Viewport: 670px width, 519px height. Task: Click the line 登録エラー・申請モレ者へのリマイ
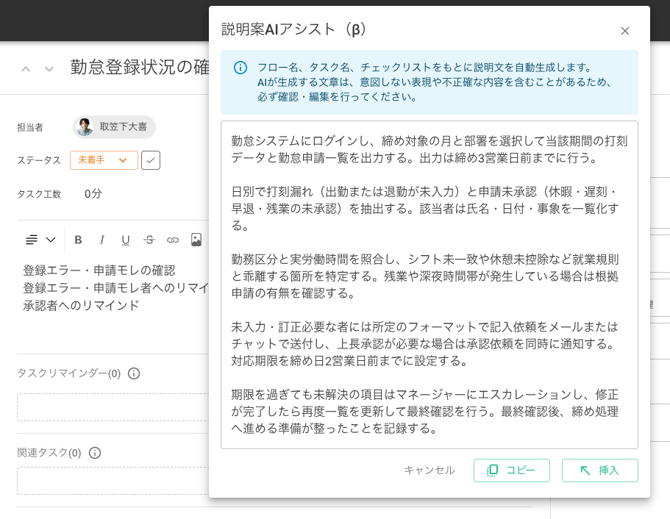[x=116, y=288]
